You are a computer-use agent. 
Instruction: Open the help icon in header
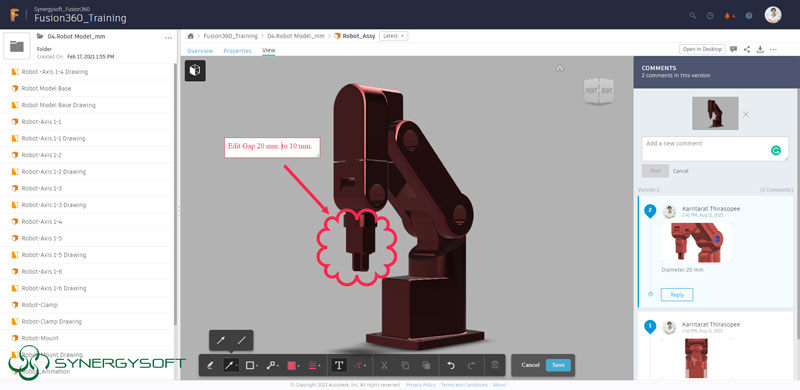pyautogui.click(x=748, y=15)
